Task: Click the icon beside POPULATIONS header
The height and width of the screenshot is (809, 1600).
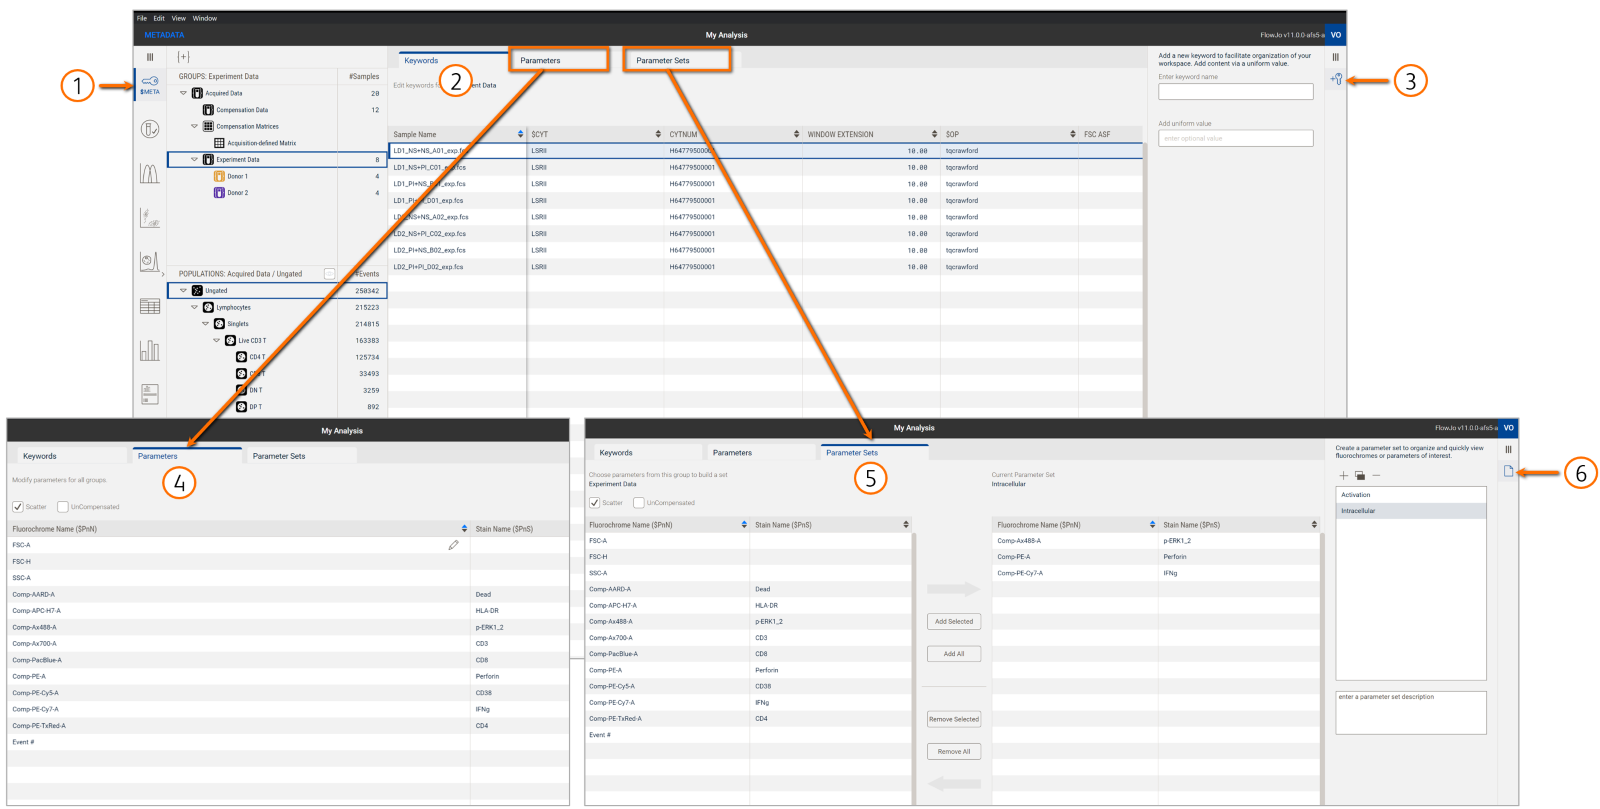Action: pyautogui.click(x=329, y=273)
